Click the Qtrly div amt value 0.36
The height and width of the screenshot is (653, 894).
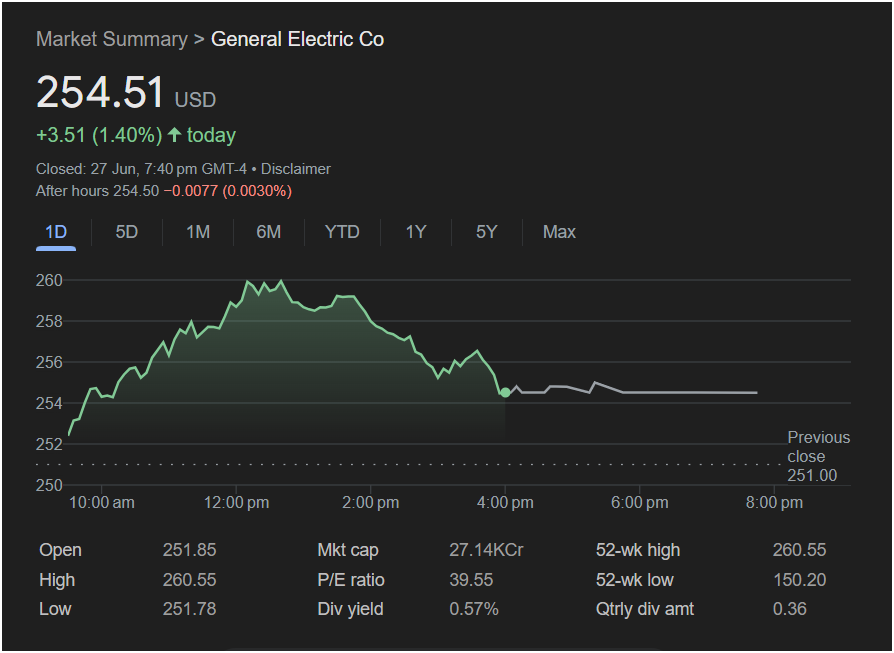790,609
